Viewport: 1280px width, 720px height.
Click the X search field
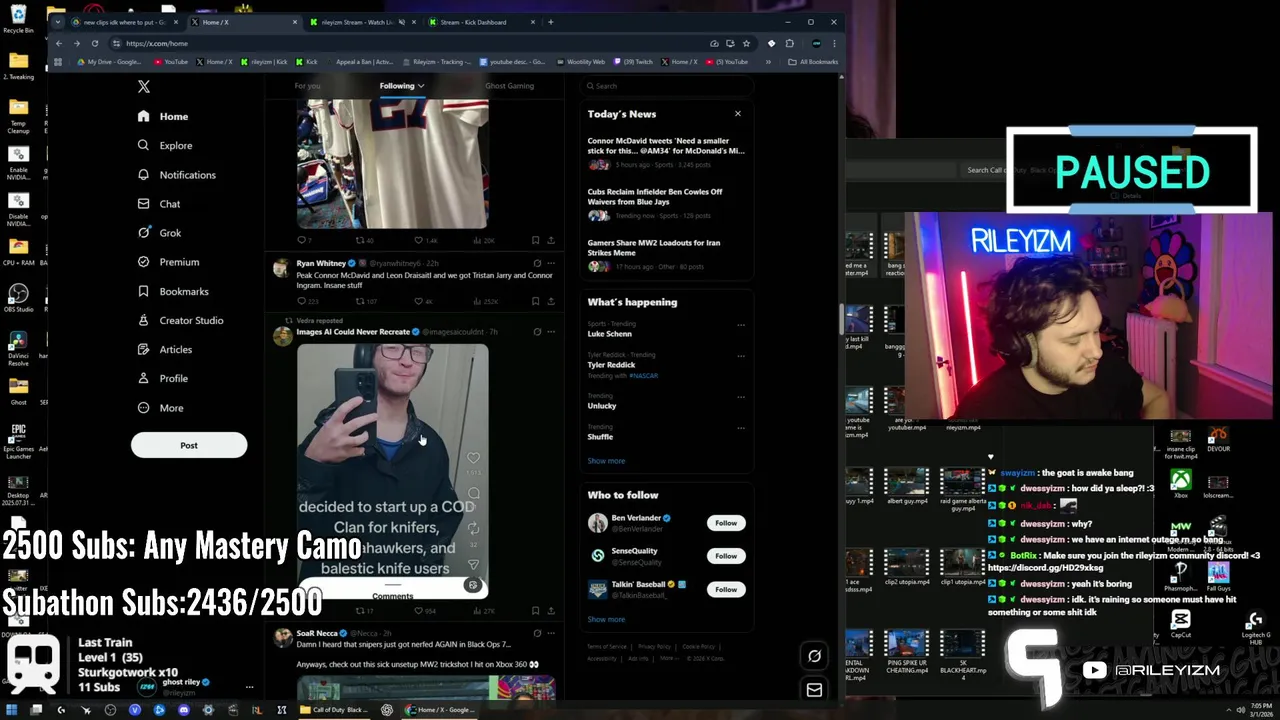pyautogui.click(x=666, y=86)
